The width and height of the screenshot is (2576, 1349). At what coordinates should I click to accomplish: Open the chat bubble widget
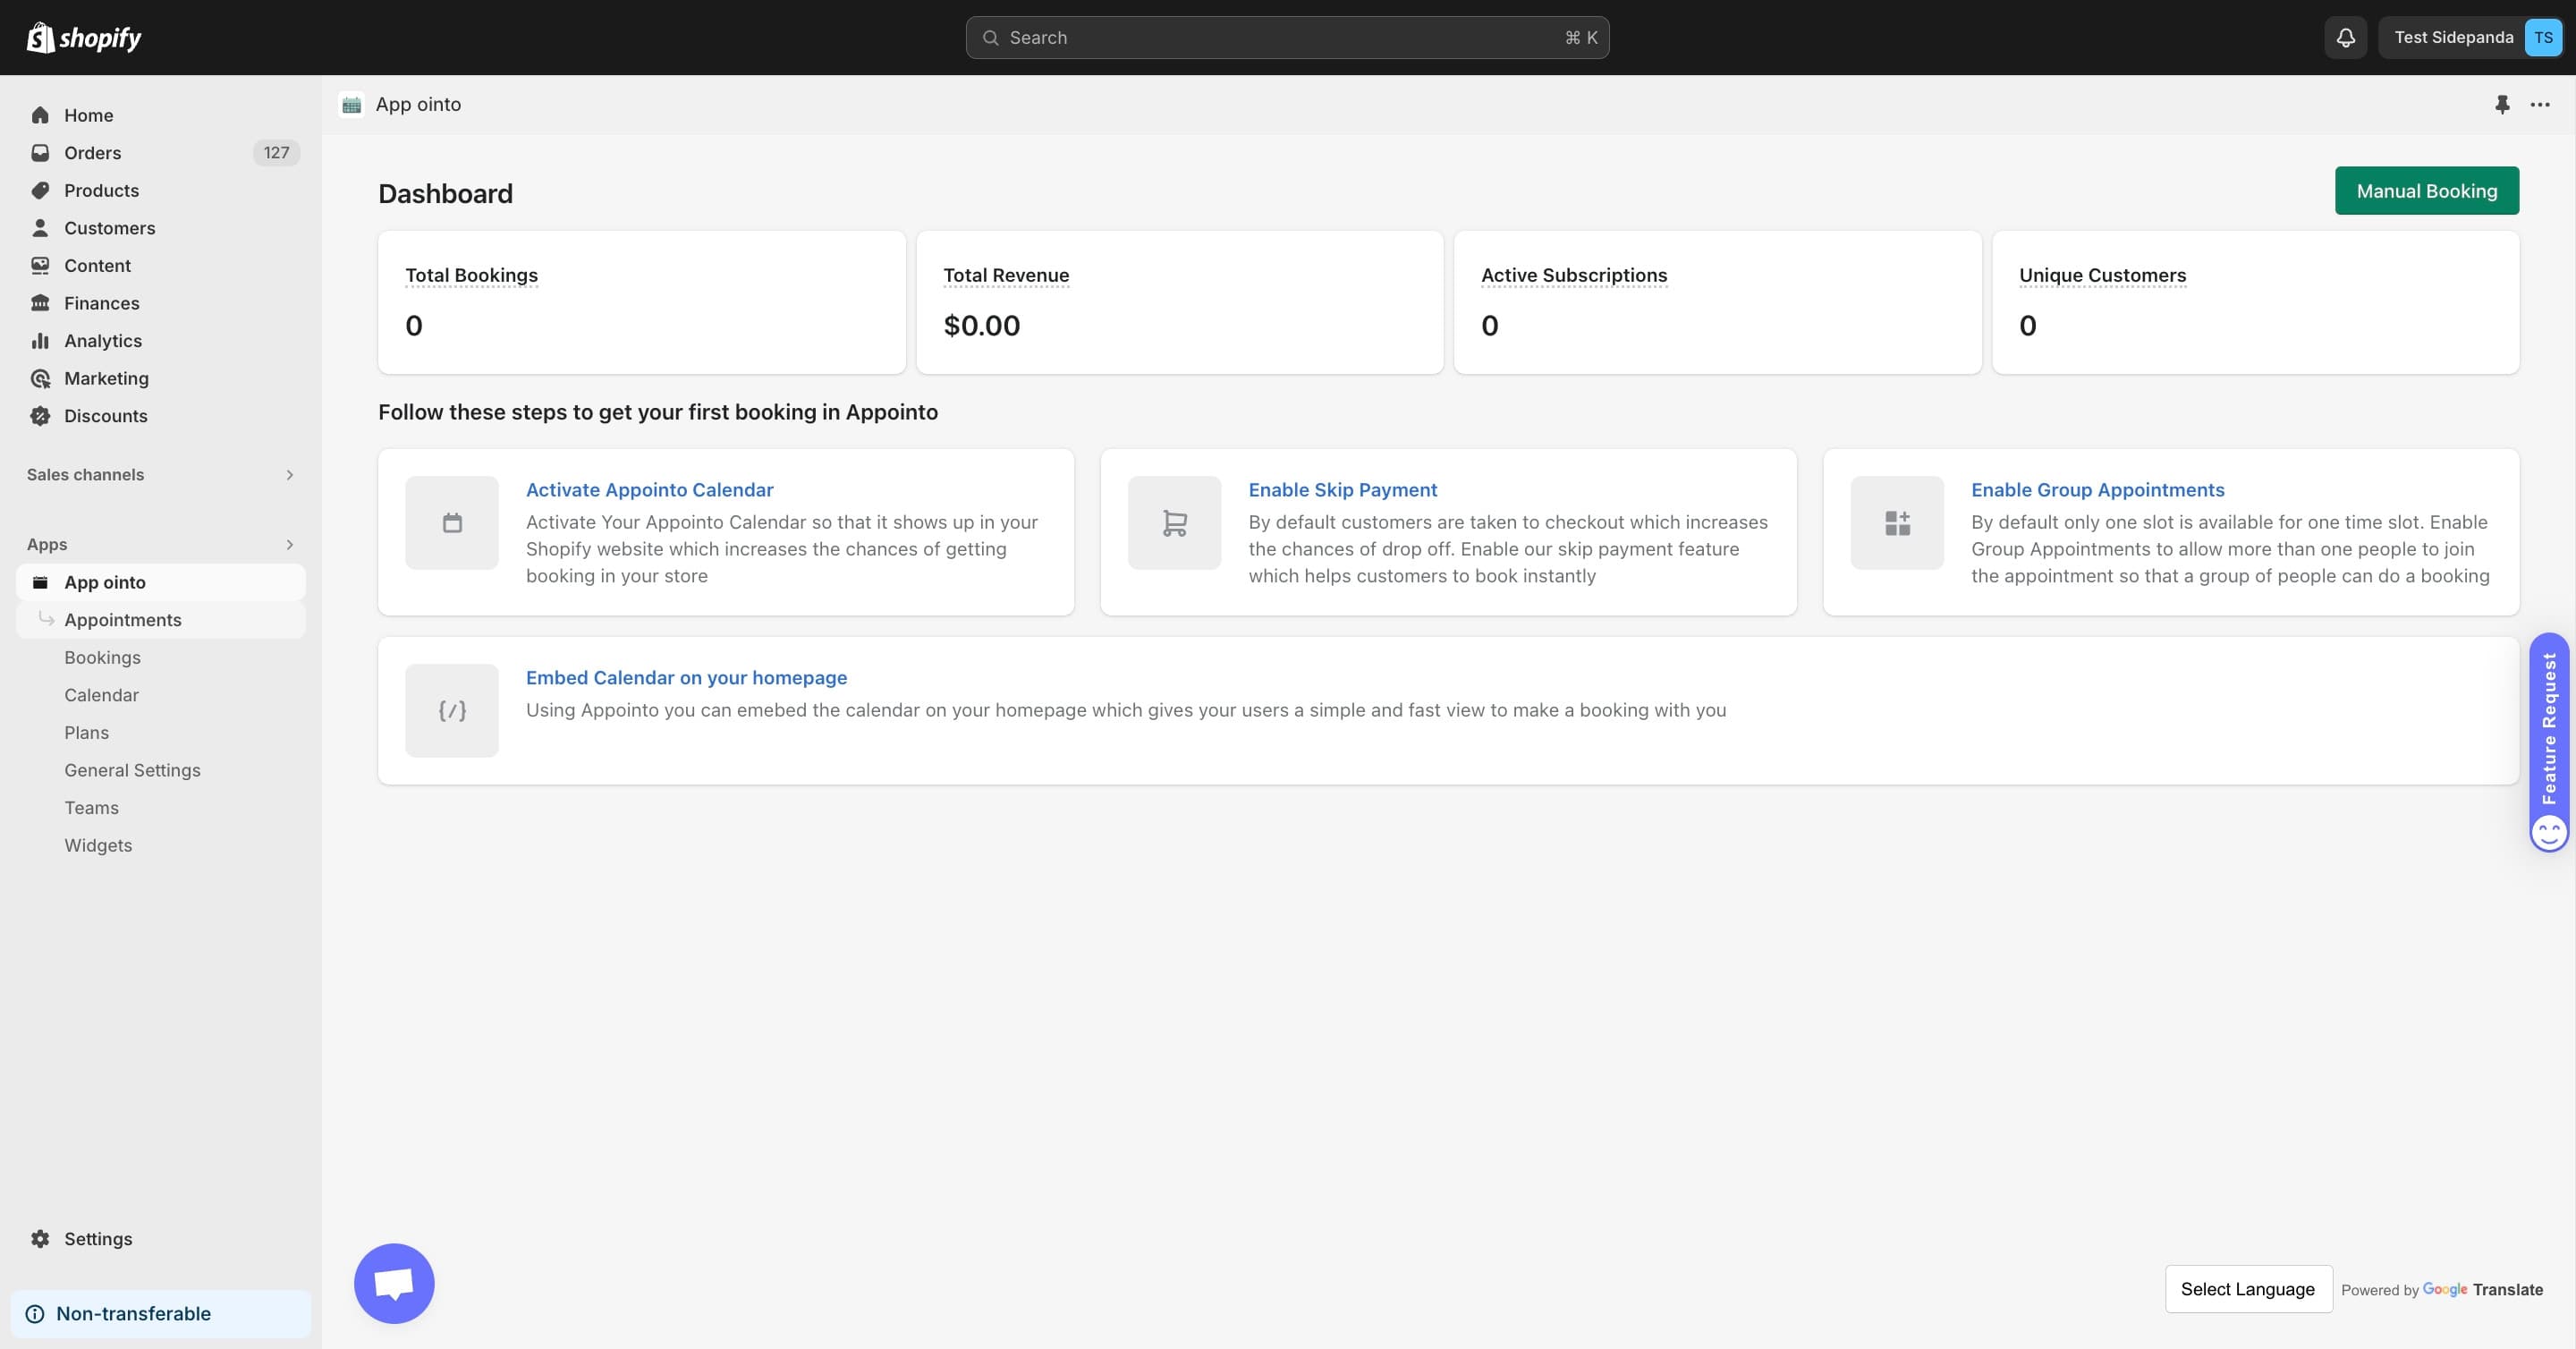coord(394,1283)
